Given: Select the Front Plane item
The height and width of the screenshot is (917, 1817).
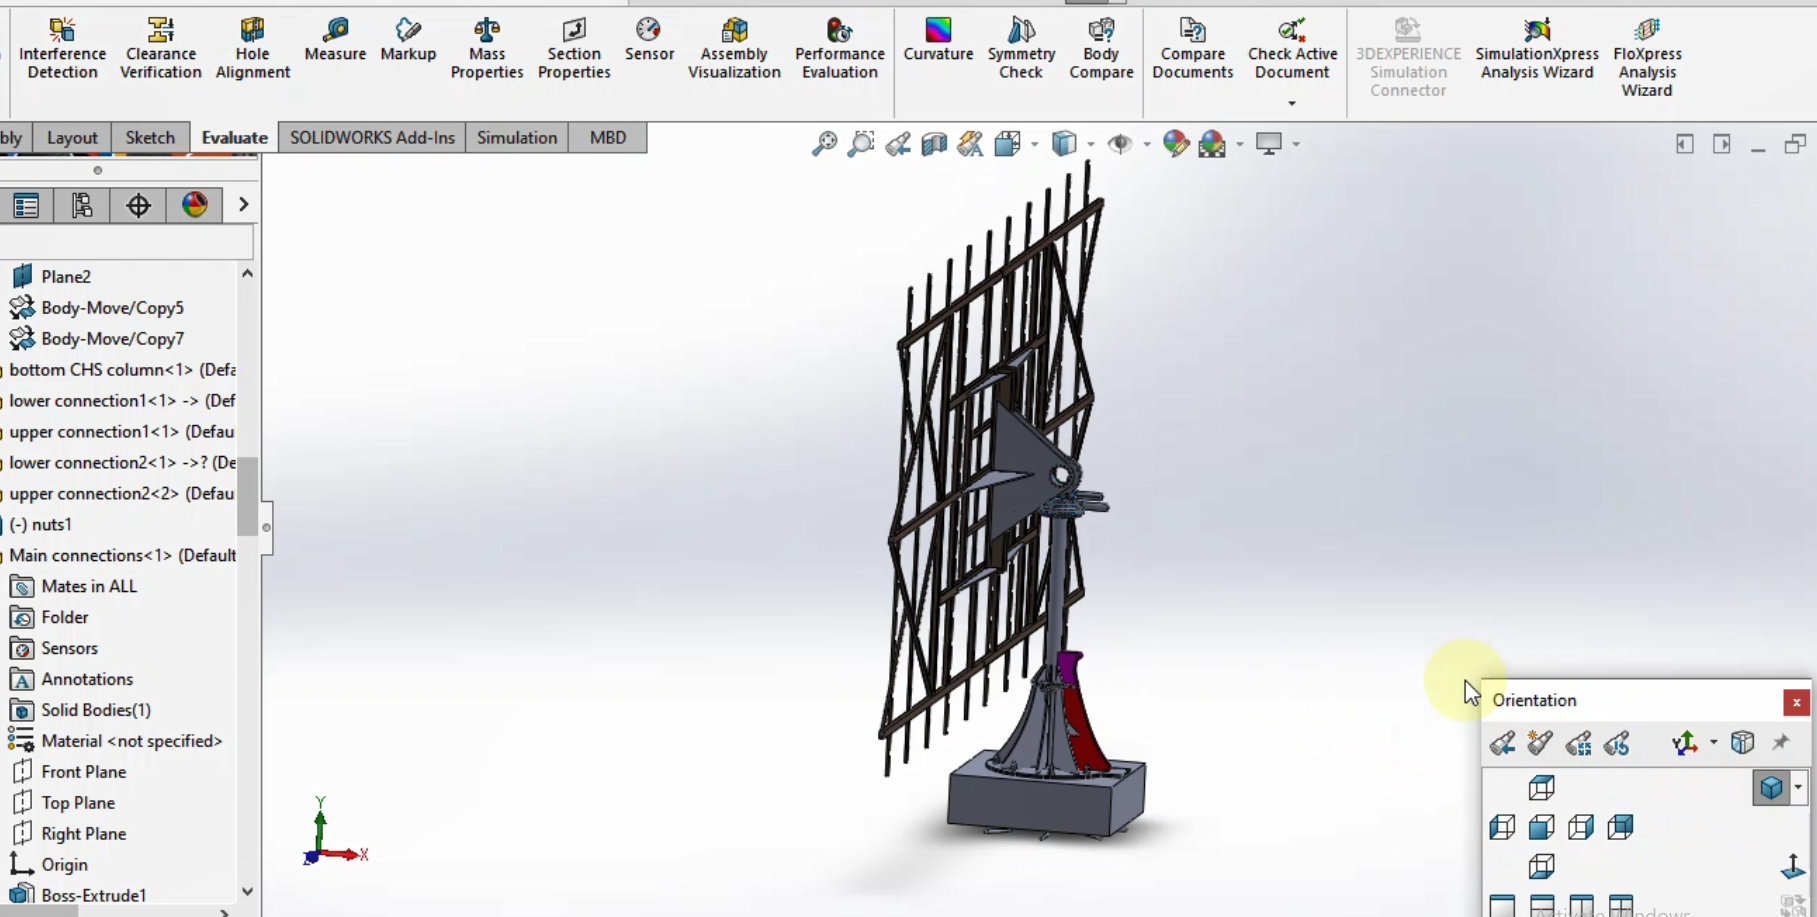Looking at the screenshot, I should click(84, 772).
